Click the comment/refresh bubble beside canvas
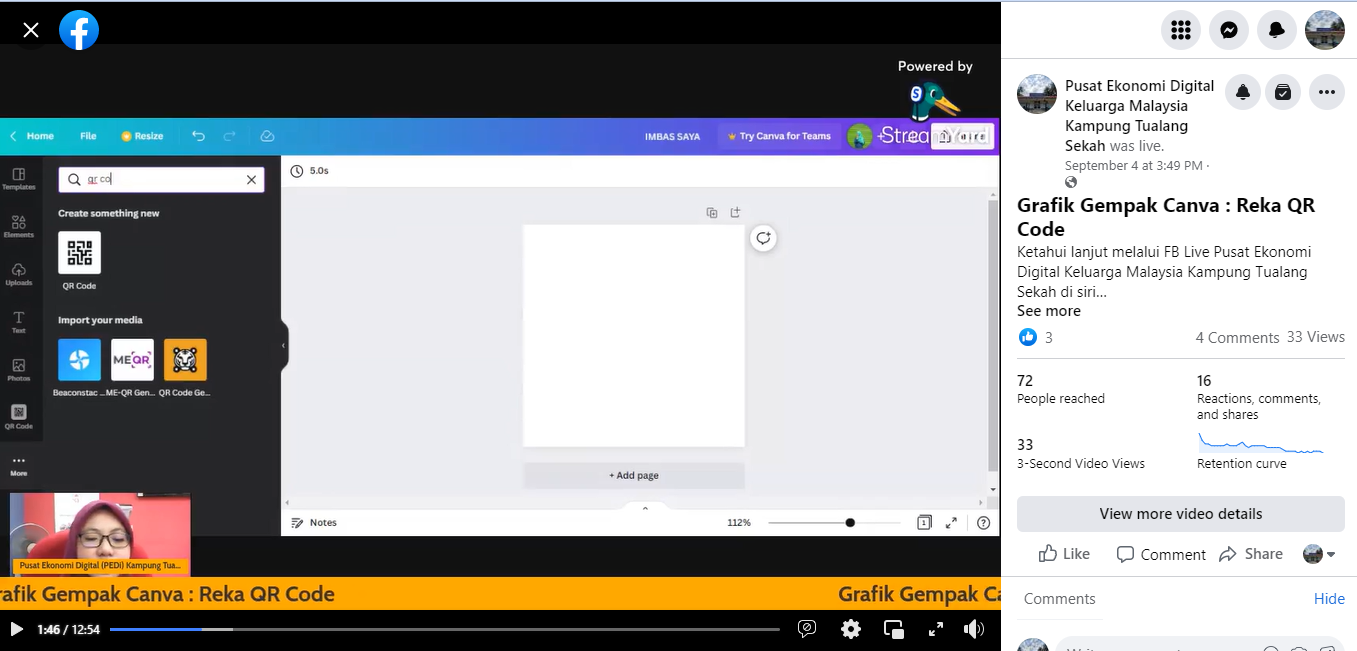The width and height of the screenshot is (1357, 651). tap(763, 238)
